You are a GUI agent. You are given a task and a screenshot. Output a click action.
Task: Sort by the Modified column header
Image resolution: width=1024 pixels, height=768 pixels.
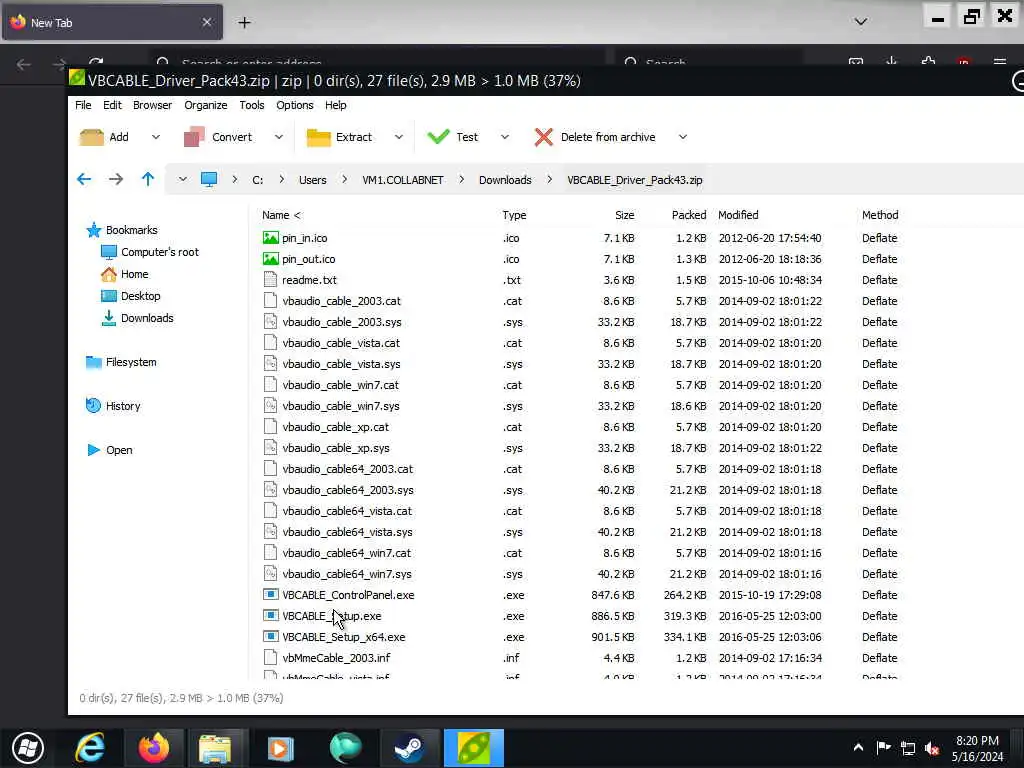coord(738,215)
